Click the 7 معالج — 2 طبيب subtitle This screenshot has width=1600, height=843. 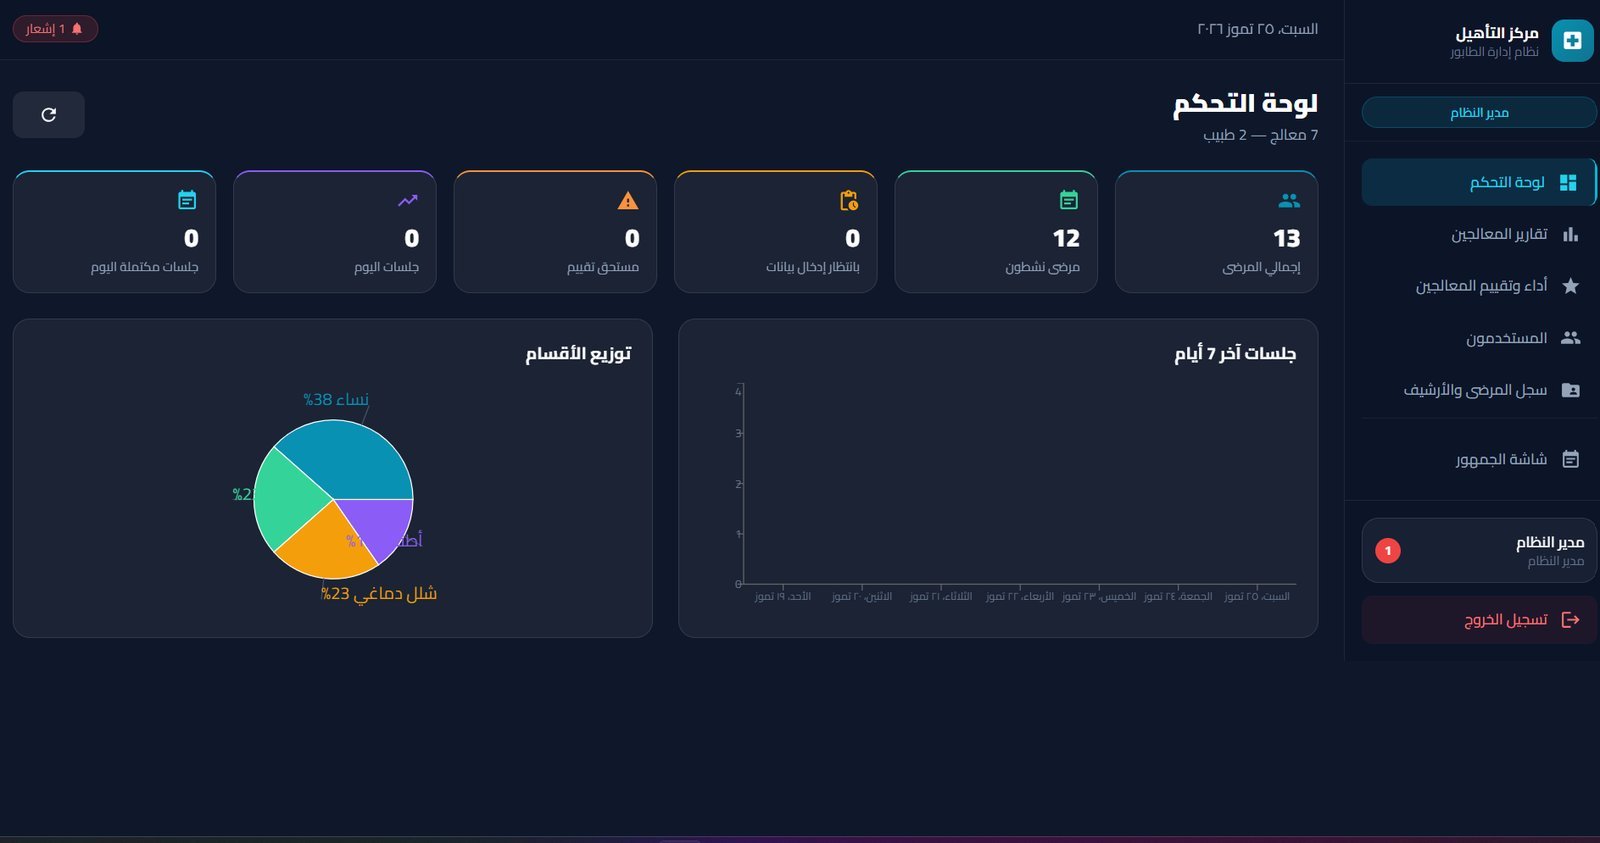tap(1261, 135)
